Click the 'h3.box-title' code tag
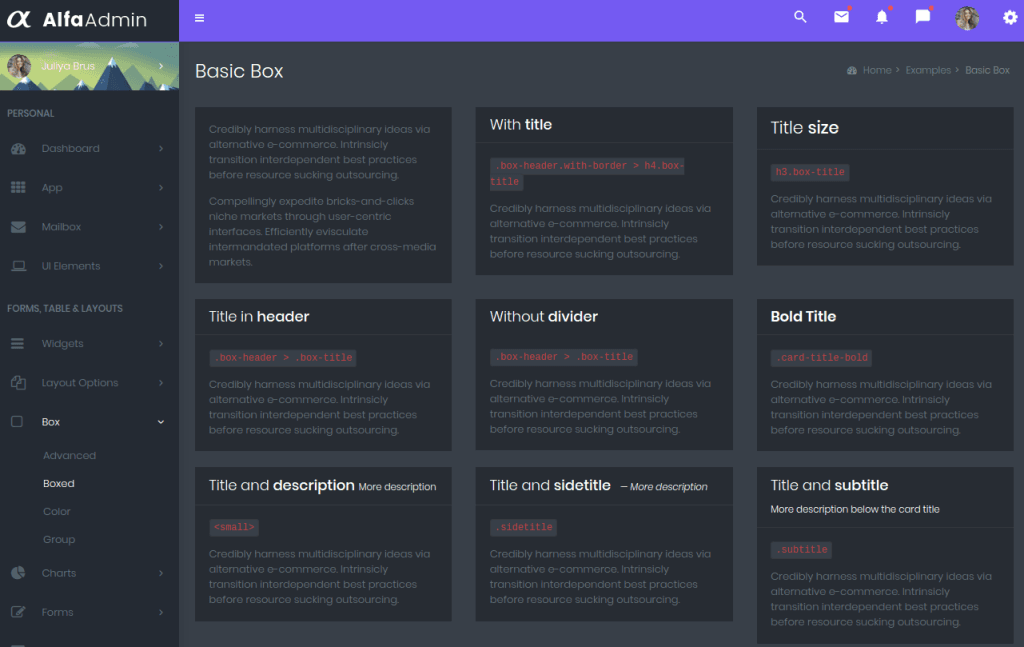The width and height of the screenshot is (1024, 647). 810,172
